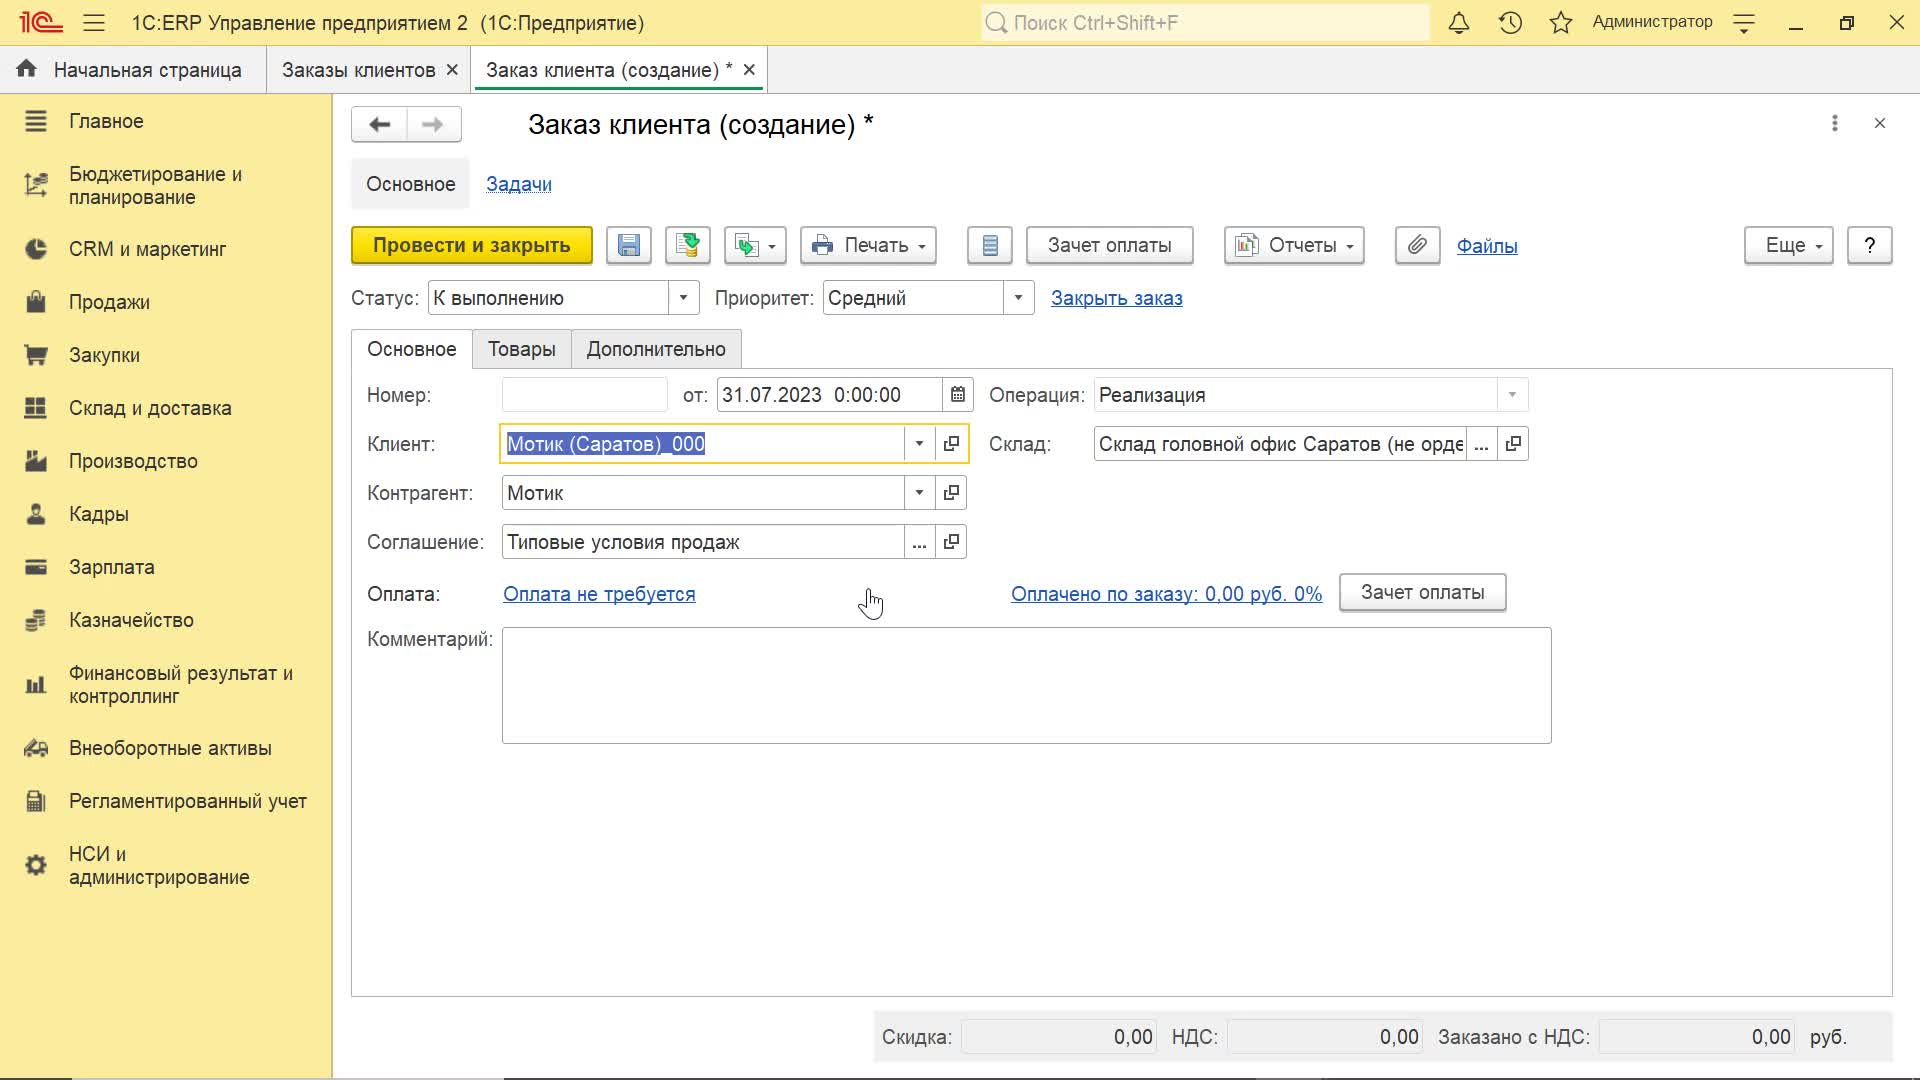Open CRM и маркетинг section
The width and height of the screenshot is (1920, 1080).
point(147,249)
